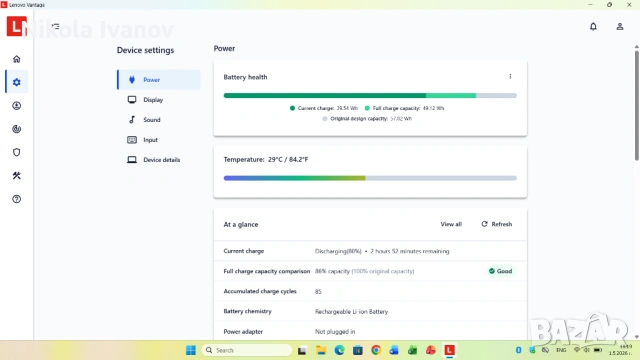Open the red app icon beside Vantage
Image resolution: width=640 pixels, height=360 pixels.
click(431, 350)
